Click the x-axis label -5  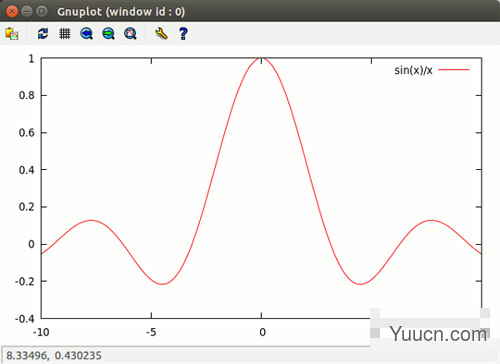pos(151,332)
